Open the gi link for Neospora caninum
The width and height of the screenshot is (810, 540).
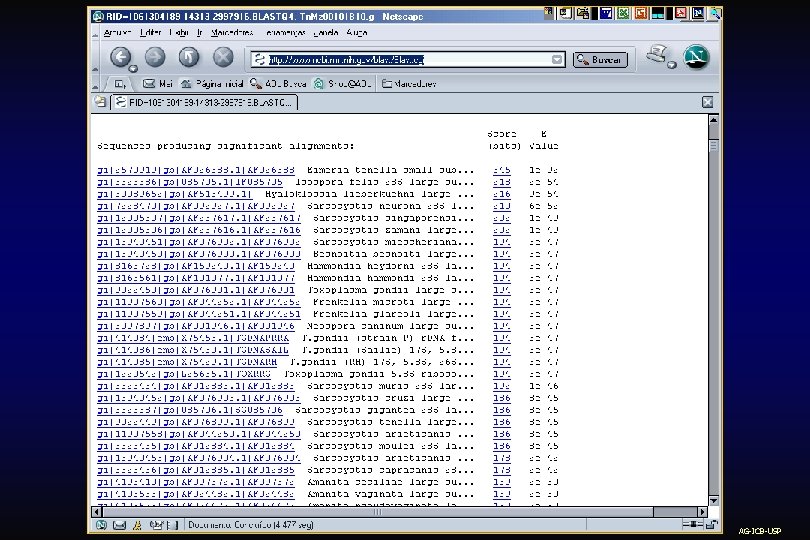(x=196, y=326)
